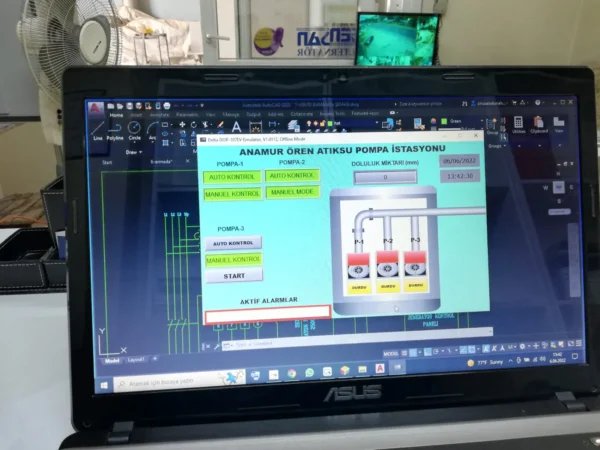Toggle POMPA-1 AUTO KONTROL mode
The image size is (600, 450).
[232, 177]
